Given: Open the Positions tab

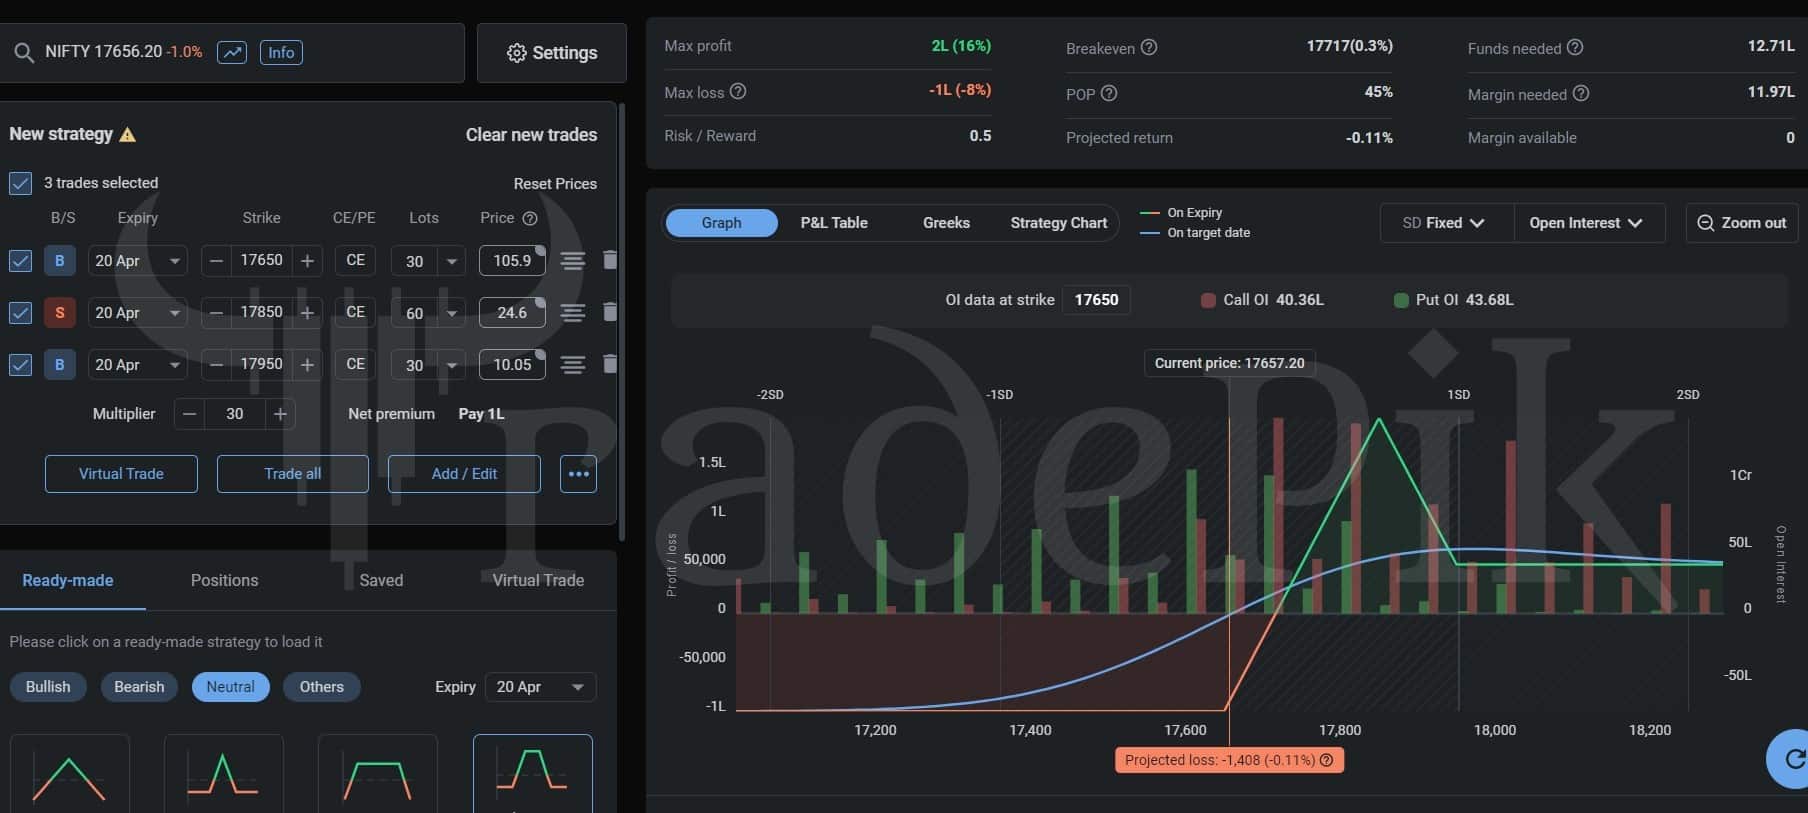Looking at the screenshot, I should [224, 580].
